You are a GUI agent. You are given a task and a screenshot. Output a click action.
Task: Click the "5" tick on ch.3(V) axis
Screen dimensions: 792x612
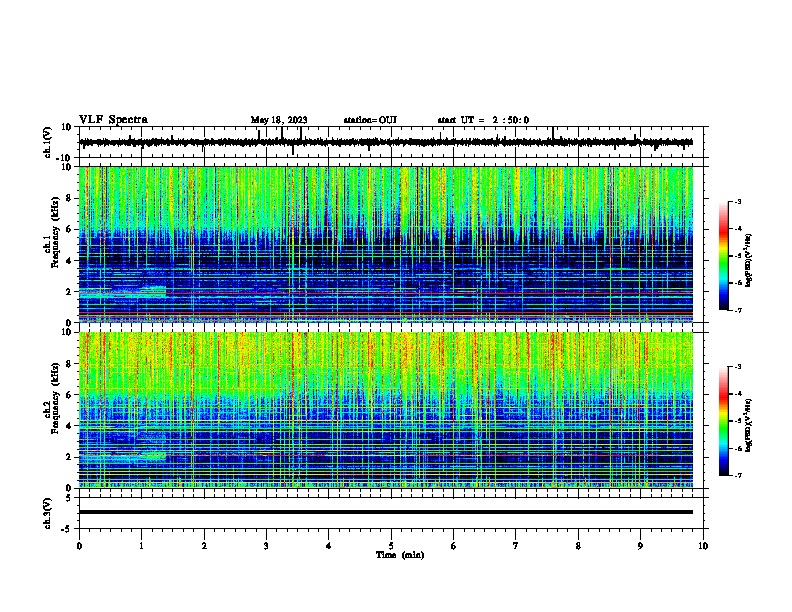click(69, 498)
